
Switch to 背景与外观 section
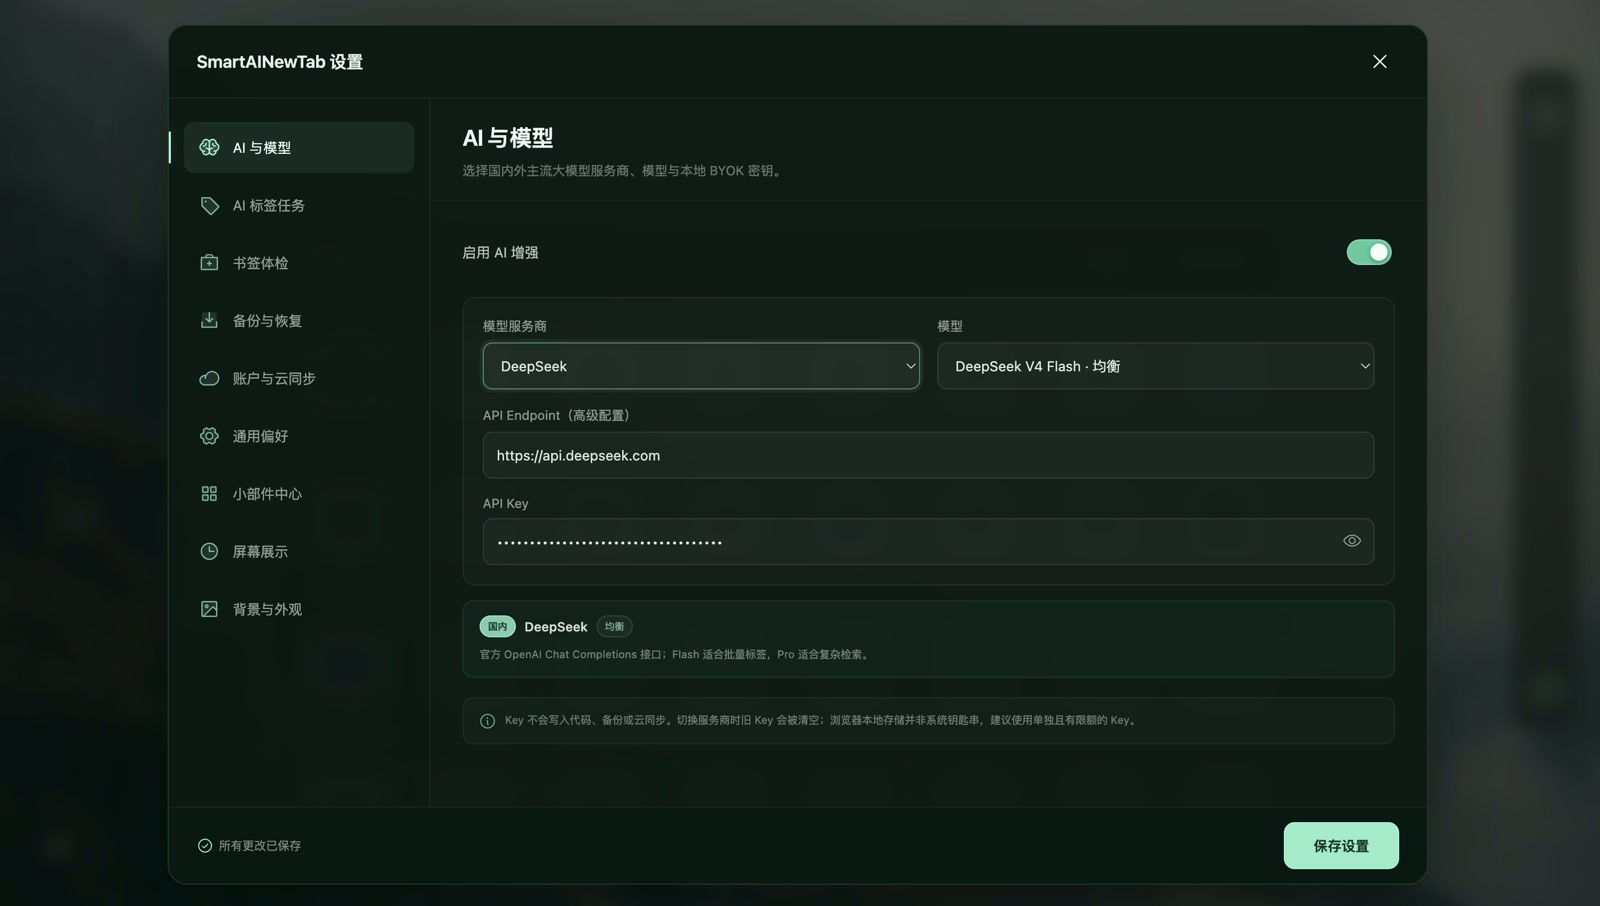coord(299,609)
